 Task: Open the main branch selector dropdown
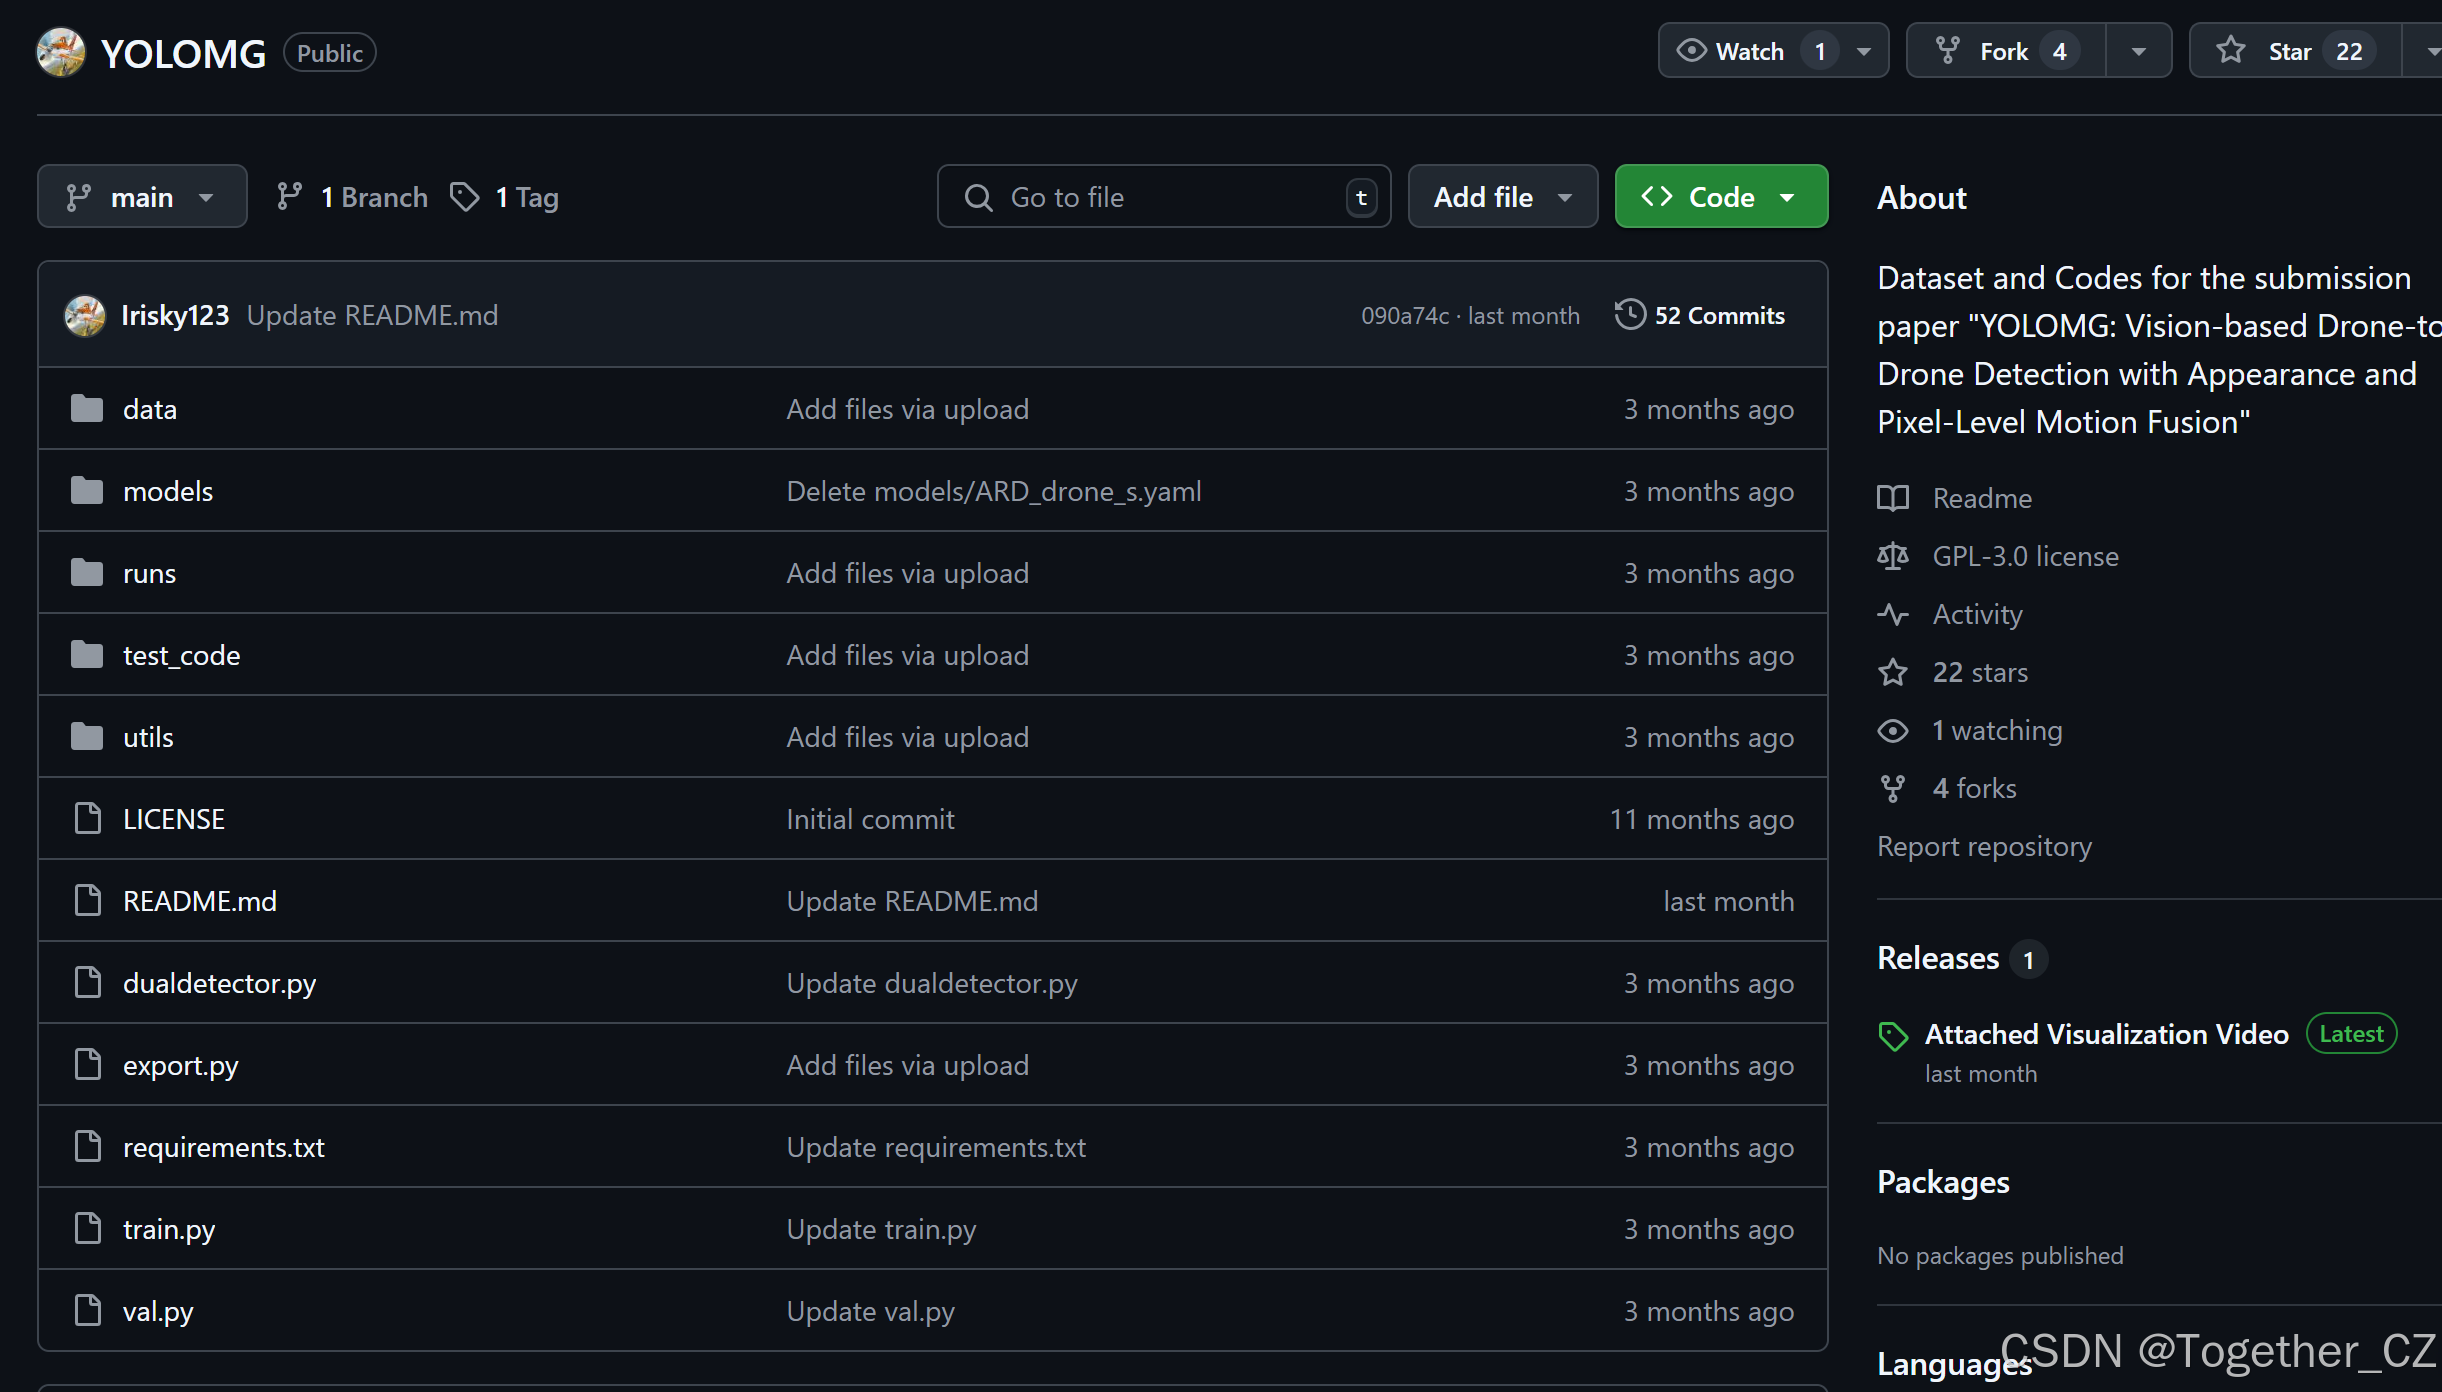pyautogui.click(x=142, y=197)
